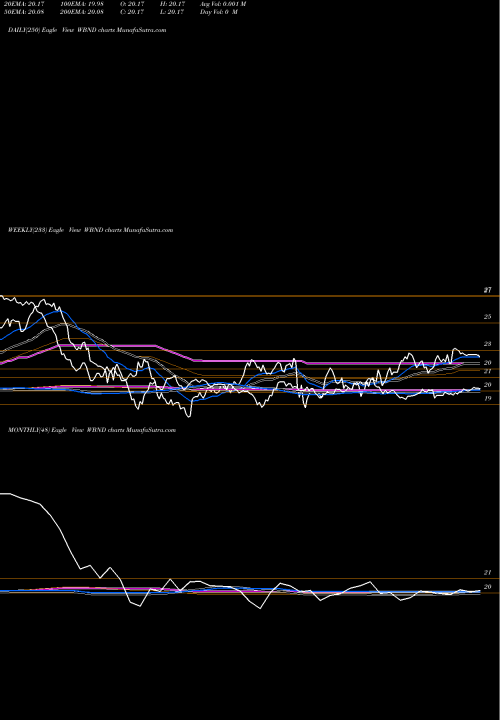
Task: Click the high price H: 20.17
Action: coord(172,4)
